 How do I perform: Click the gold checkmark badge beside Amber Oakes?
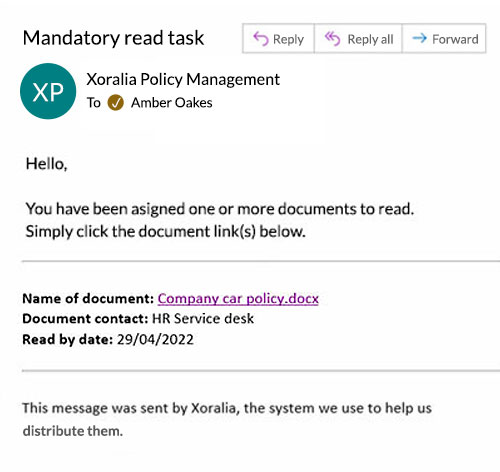tap(115, 103)
